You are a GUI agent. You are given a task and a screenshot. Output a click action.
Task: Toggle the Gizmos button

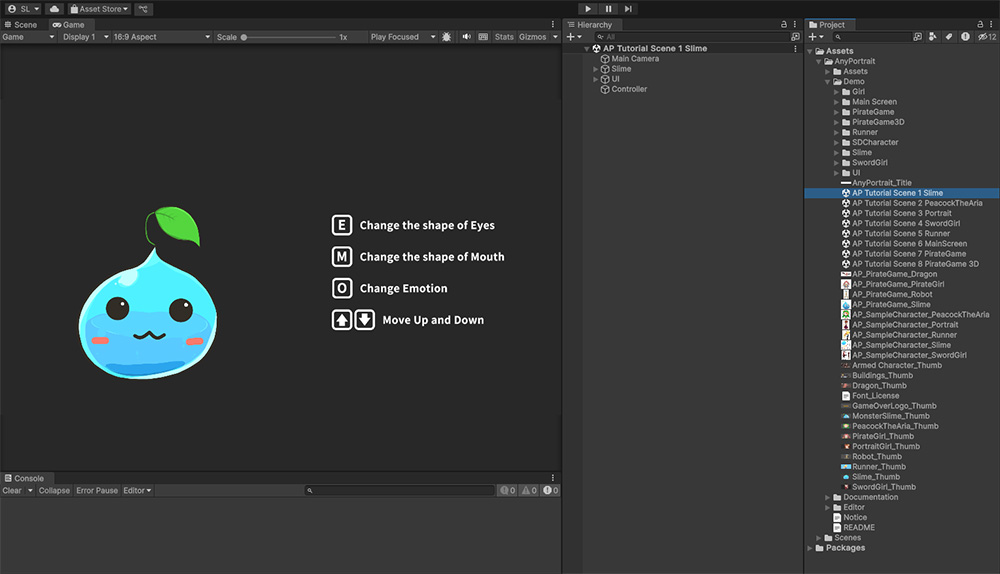click(533, 37)
